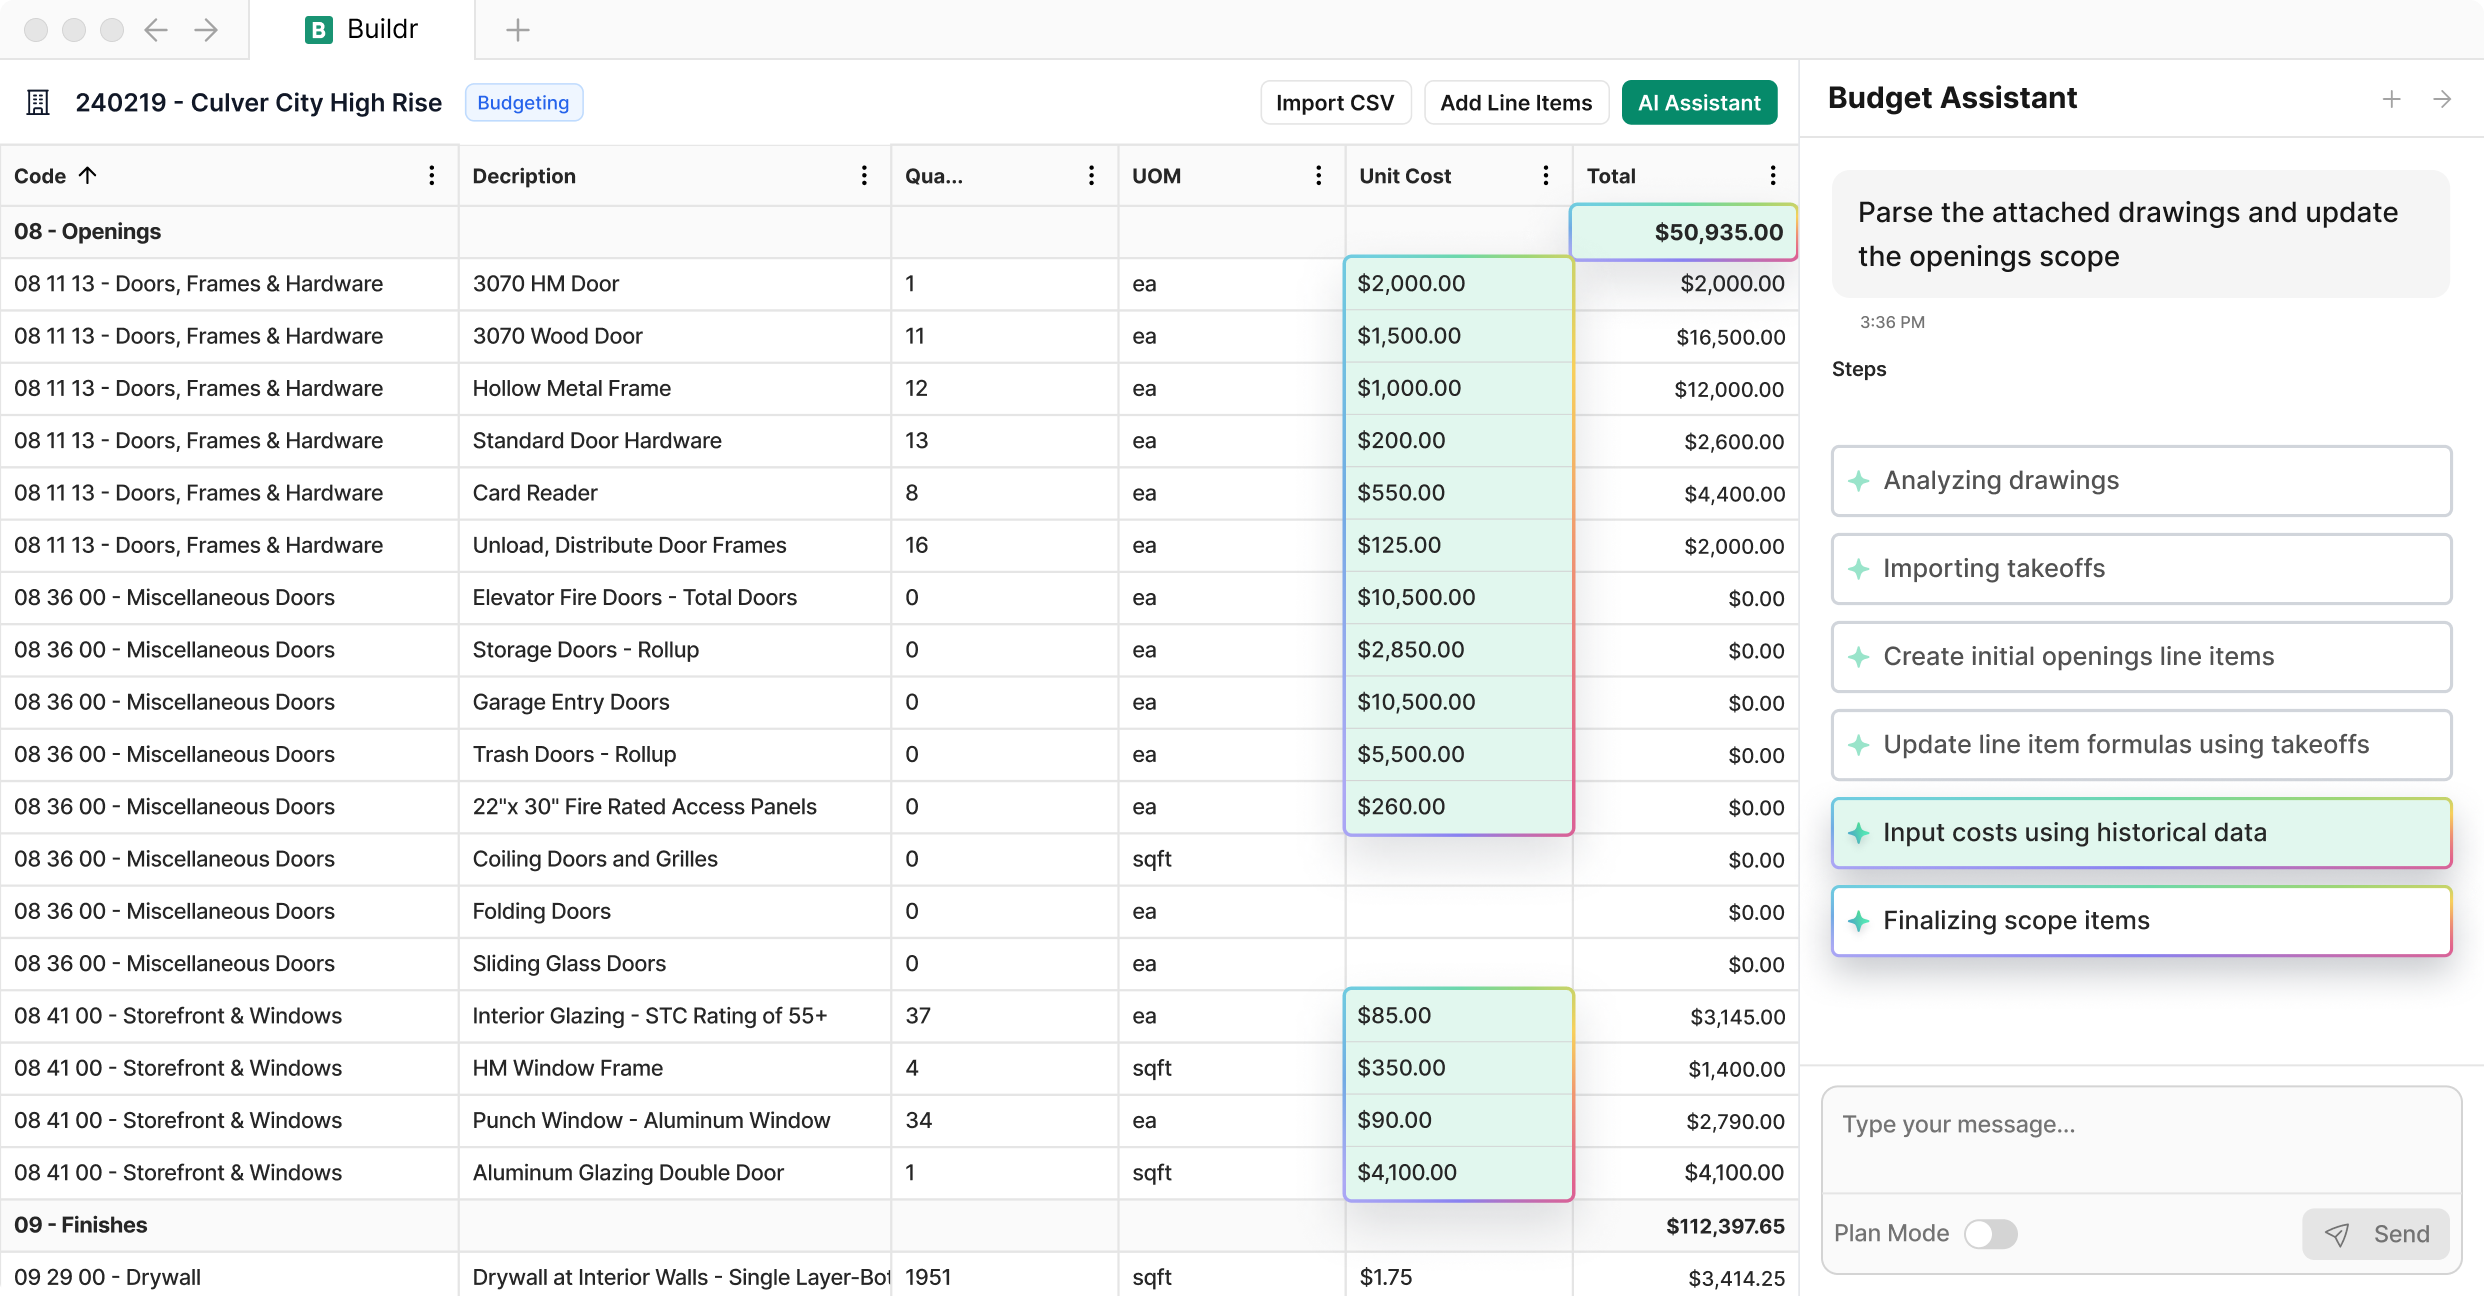
Task: Click the browser back navigation arrow
Action: pos(156,30)
